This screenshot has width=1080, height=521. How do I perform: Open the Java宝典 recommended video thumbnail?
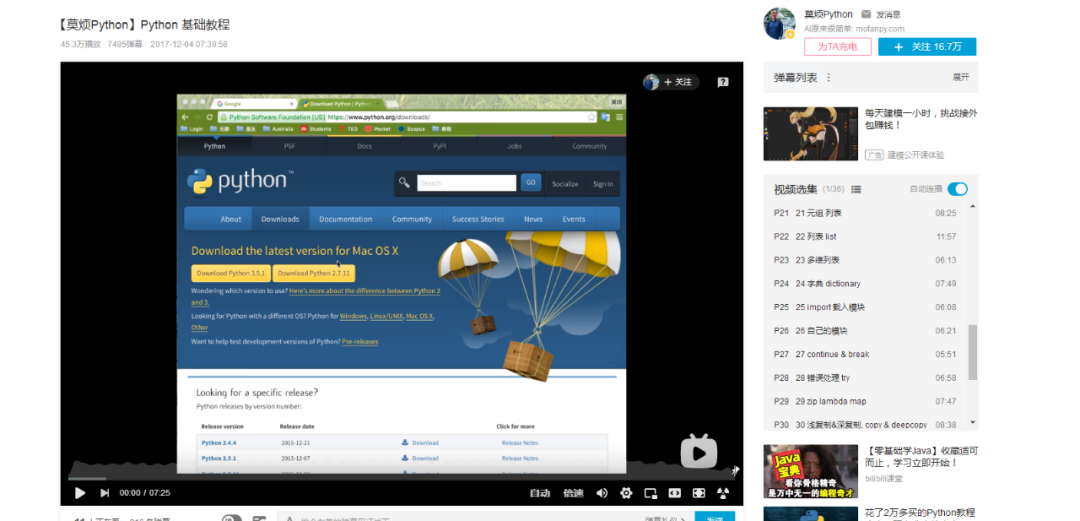coord(810,471)
